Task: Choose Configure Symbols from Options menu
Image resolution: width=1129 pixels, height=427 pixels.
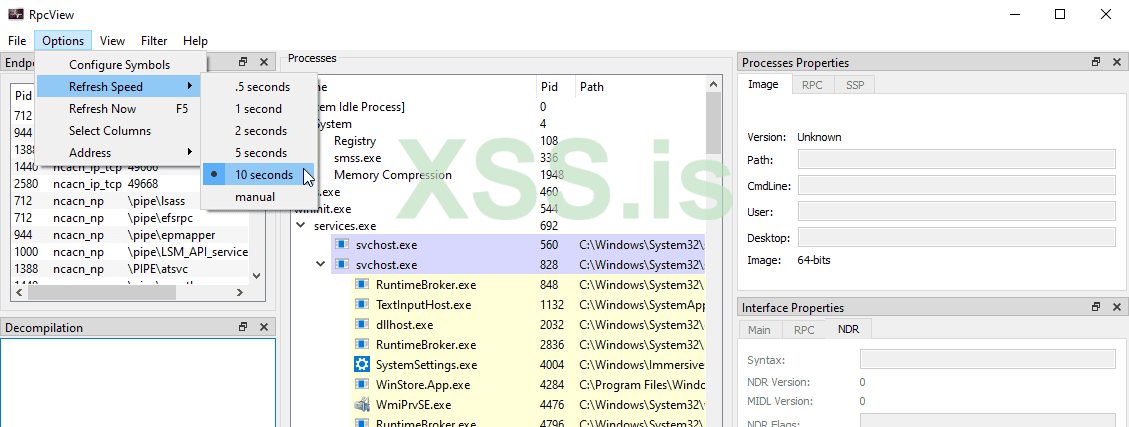Action: pos(120,65)
